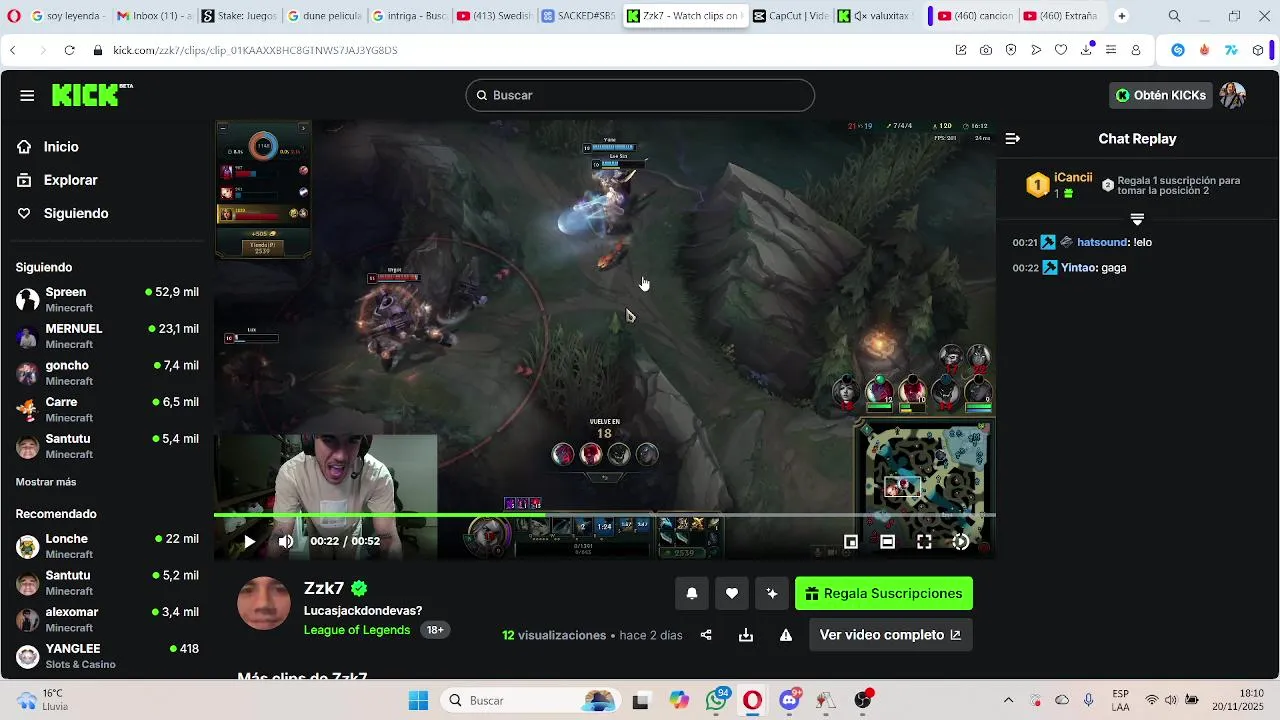Open MERNUEL channel in sidebar

click(107, 336)
